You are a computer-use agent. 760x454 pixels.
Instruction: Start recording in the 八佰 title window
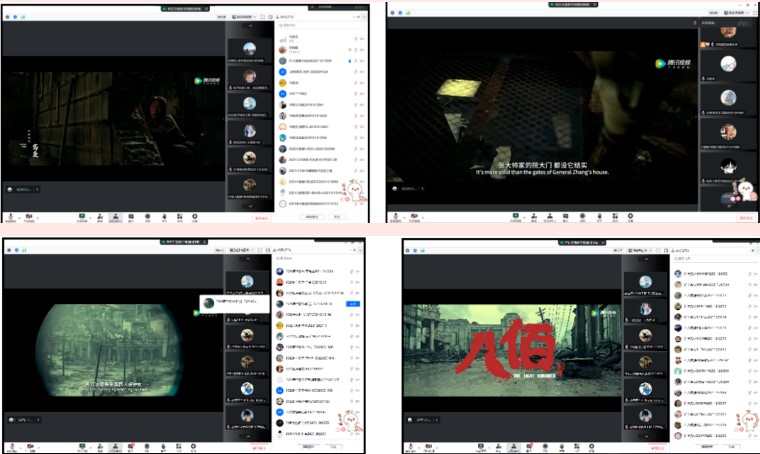coord(545,447)
